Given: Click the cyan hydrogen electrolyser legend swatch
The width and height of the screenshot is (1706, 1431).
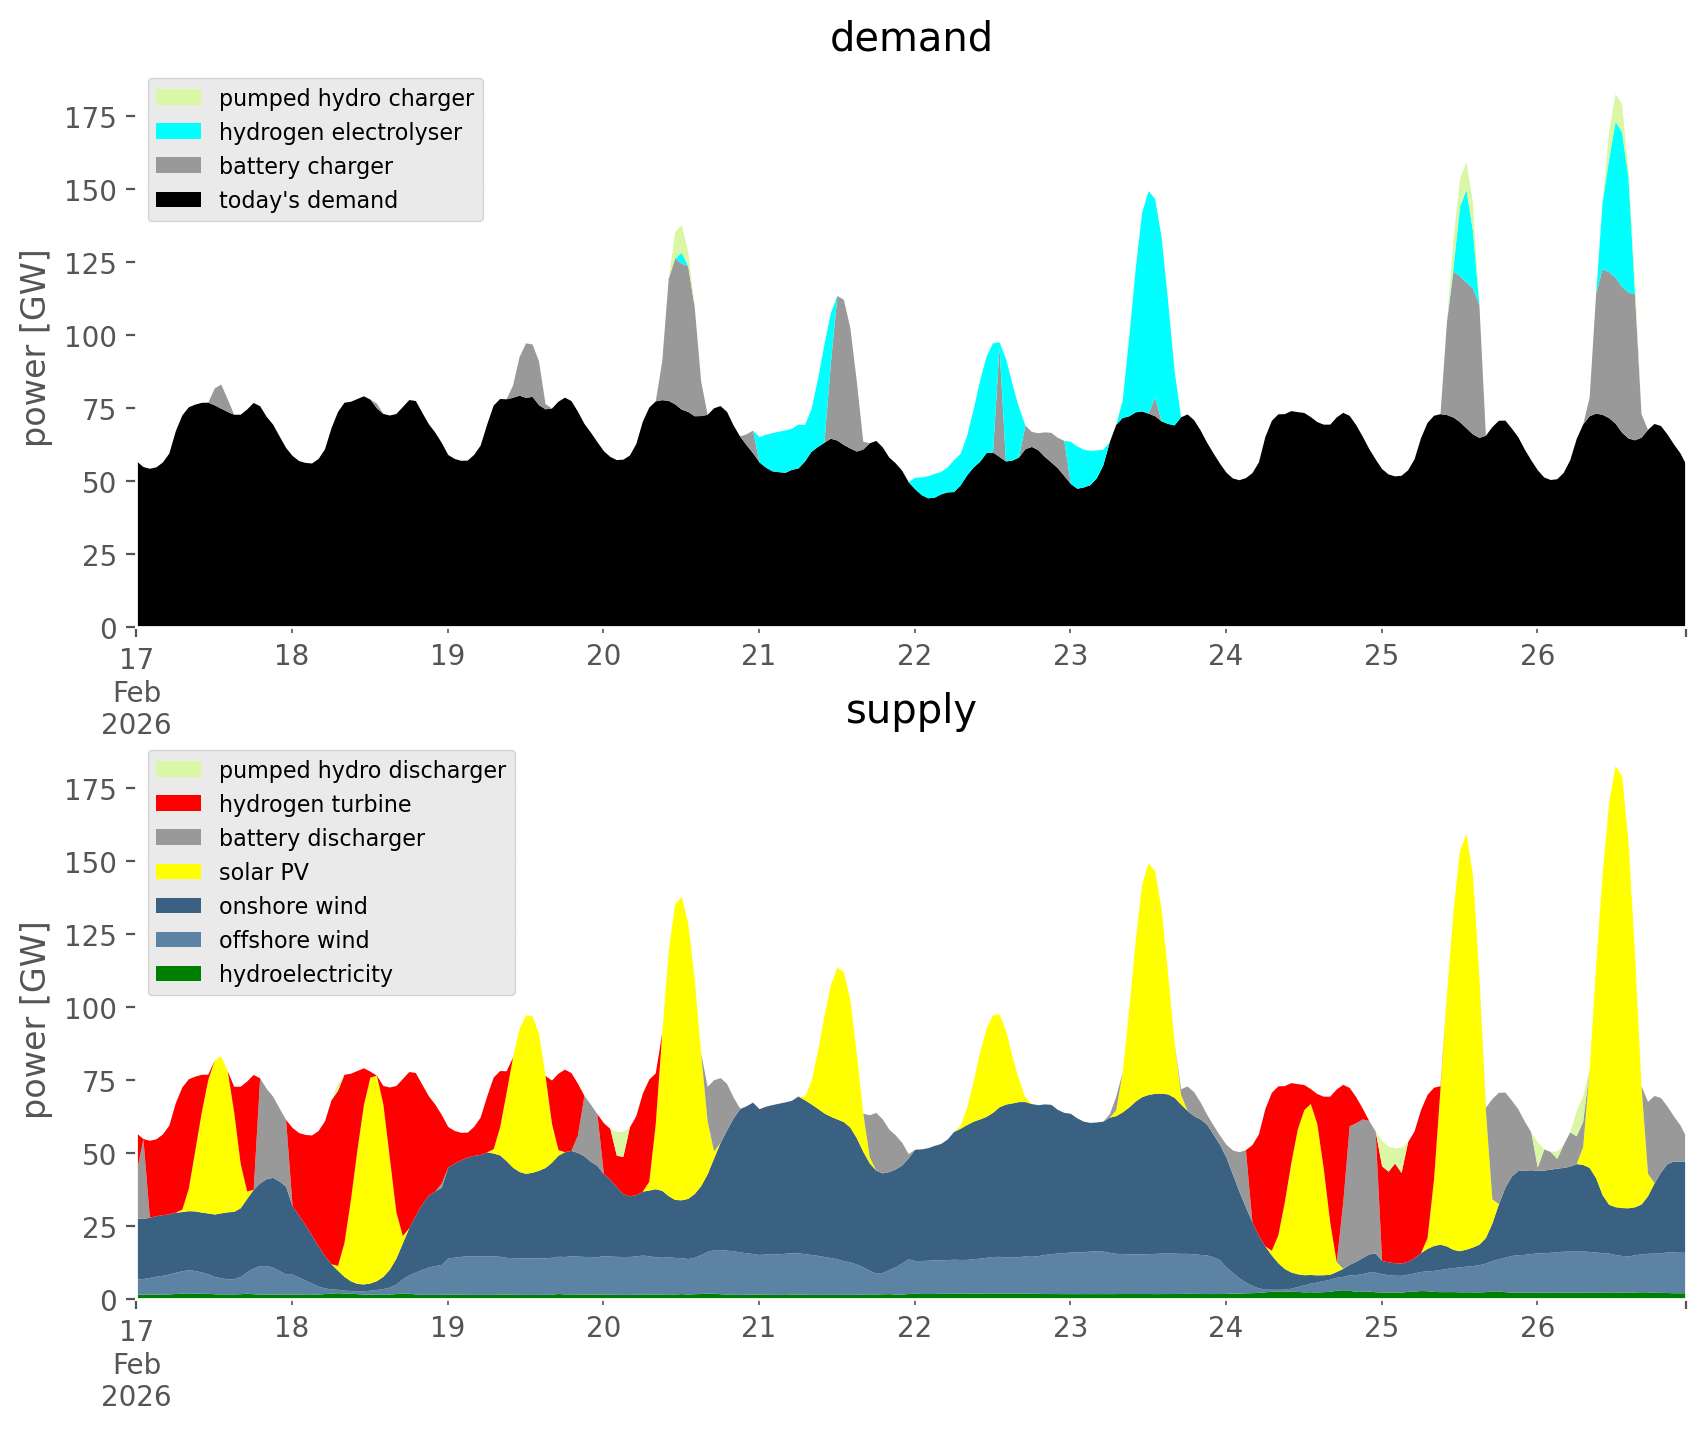Looking at the screenshot, I should click(x=179, y=132).
